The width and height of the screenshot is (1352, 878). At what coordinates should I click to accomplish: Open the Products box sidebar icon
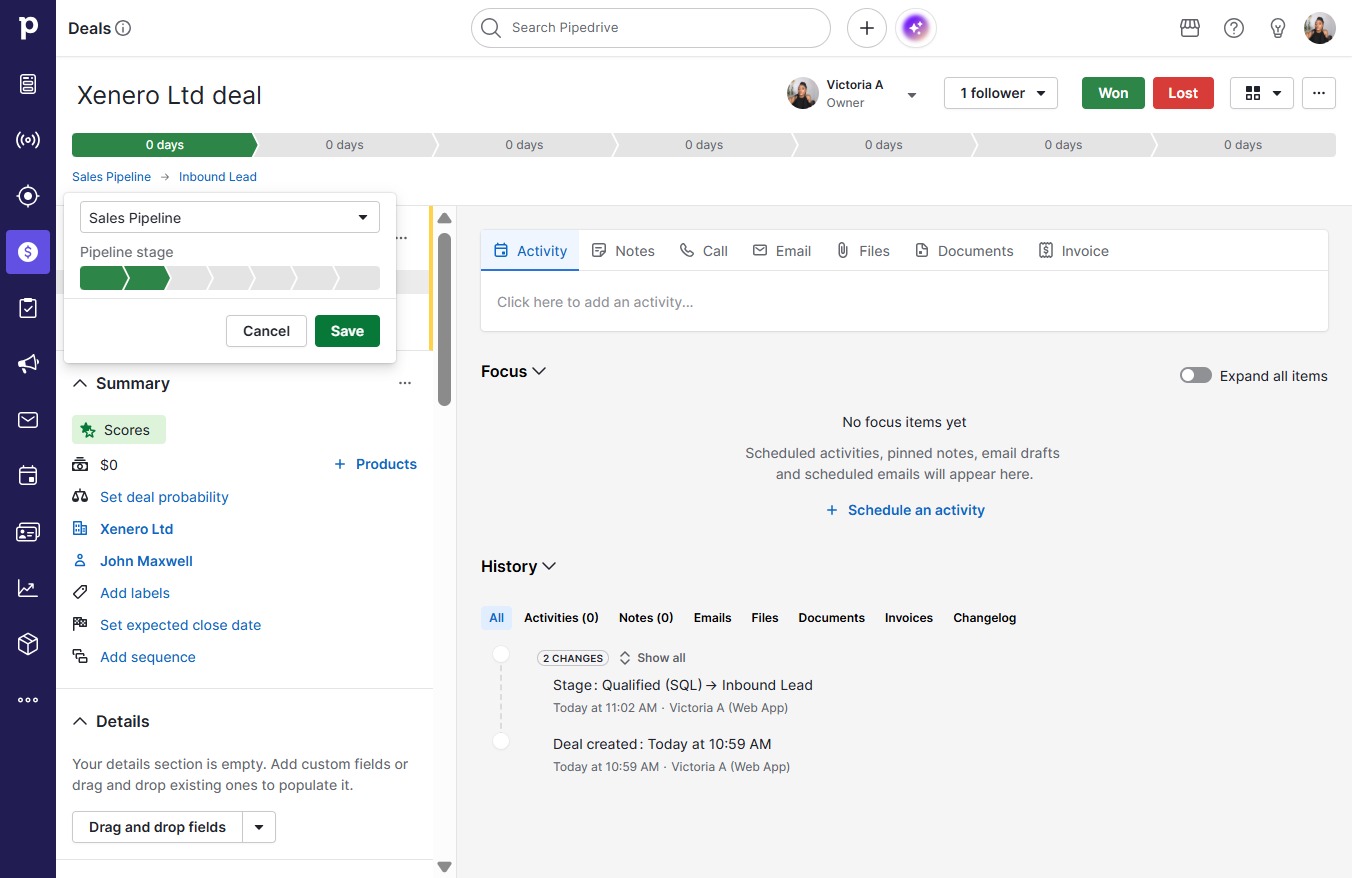28,644
